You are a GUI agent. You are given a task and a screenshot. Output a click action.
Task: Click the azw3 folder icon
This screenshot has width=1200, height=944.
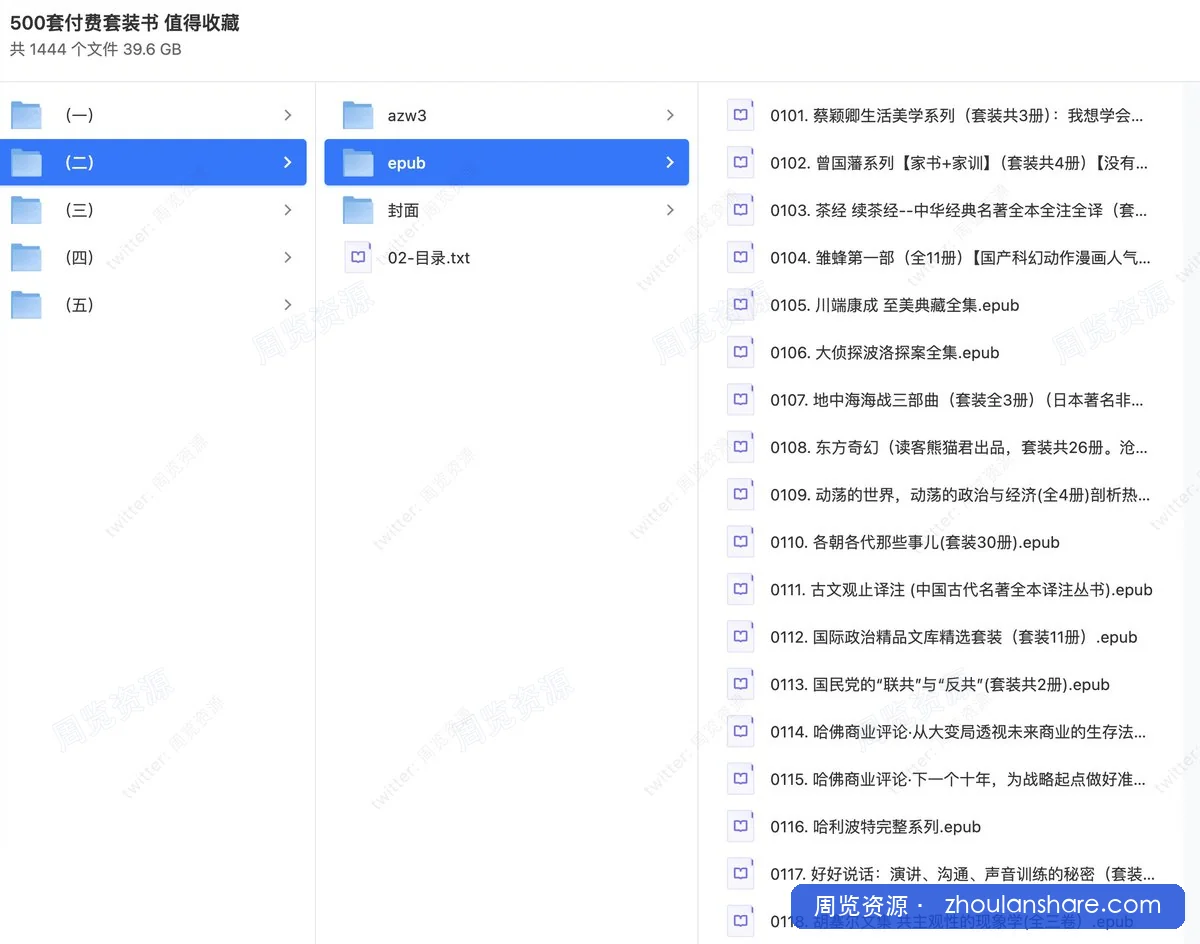(x=358, y=115)
